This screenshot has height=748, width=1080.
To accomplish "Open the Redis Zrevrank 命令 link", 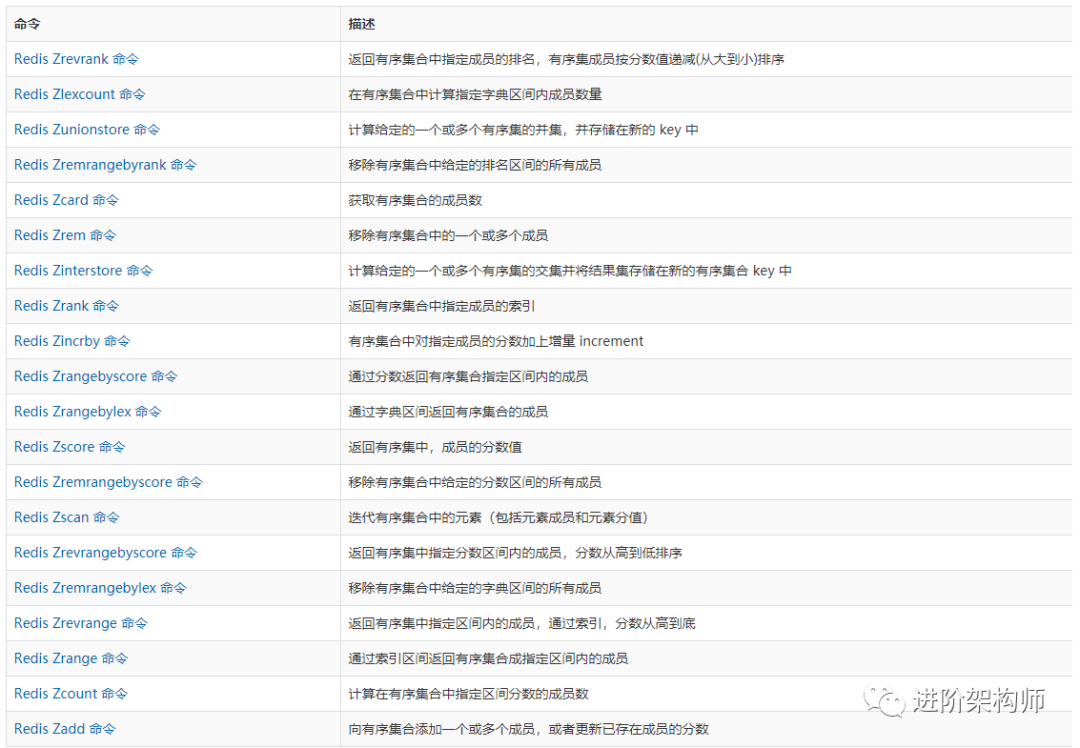I will [76, 59].
